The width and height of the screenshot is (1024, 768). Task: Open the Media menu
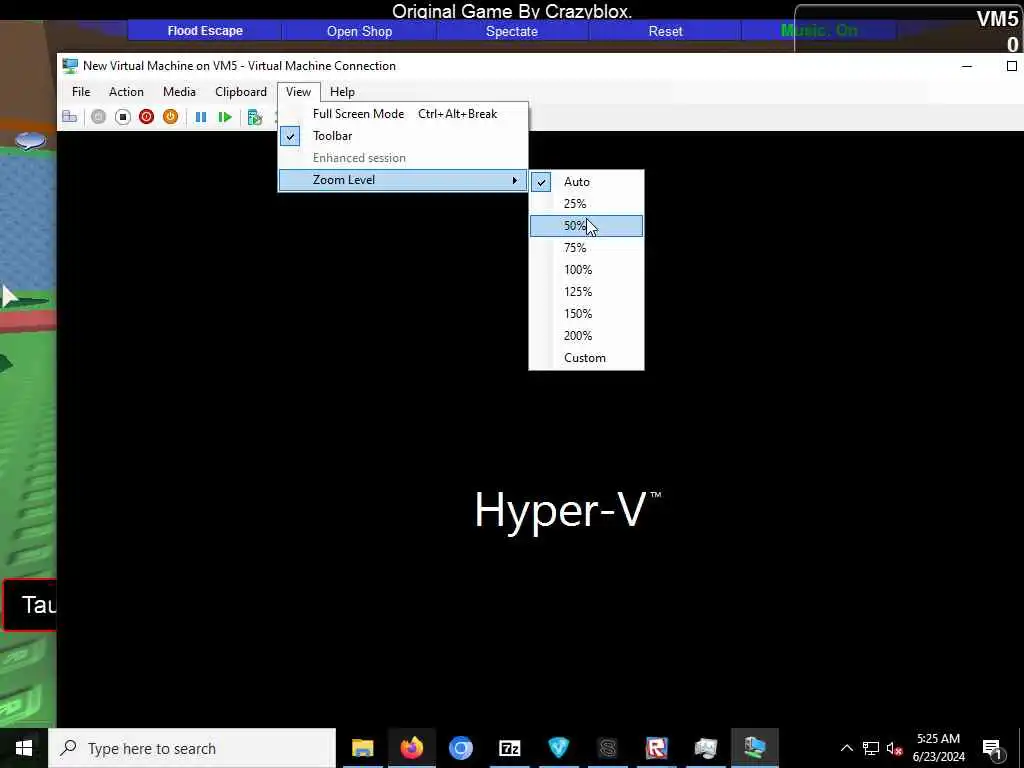tap(179, 91)
